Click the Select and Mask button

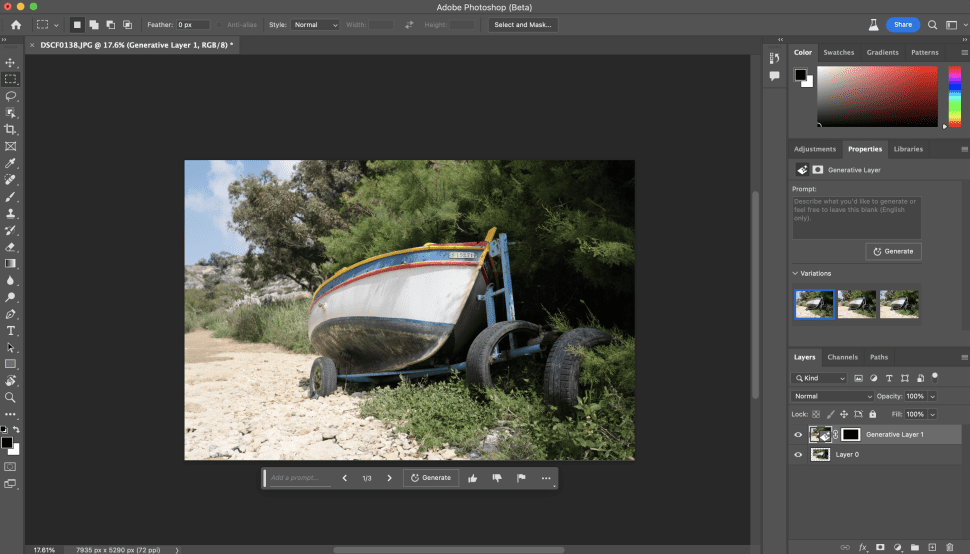coord(523,25)
